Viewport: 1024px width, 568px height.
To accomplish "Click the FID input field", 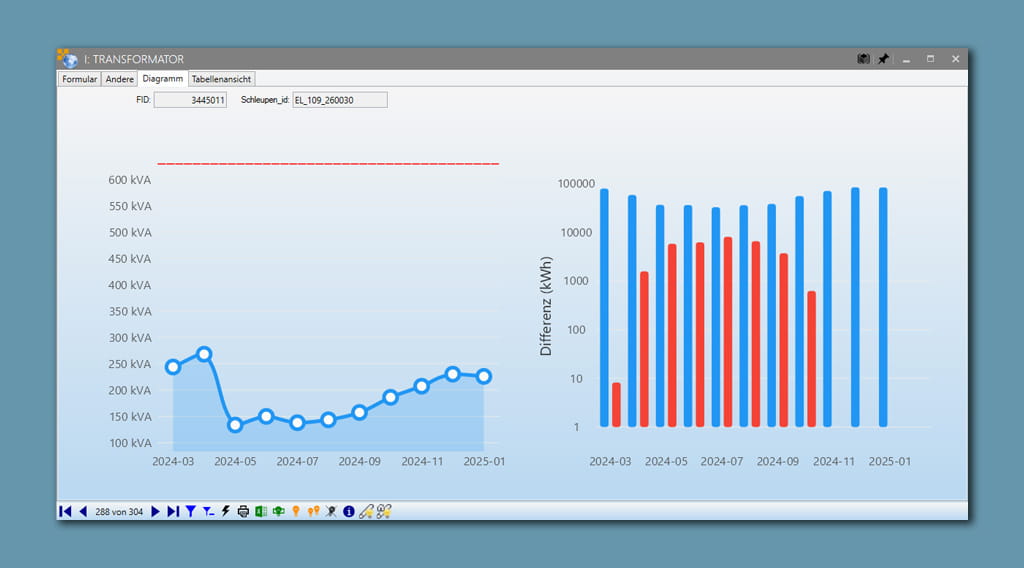I will pyautogui.click(x=190, y=100).
